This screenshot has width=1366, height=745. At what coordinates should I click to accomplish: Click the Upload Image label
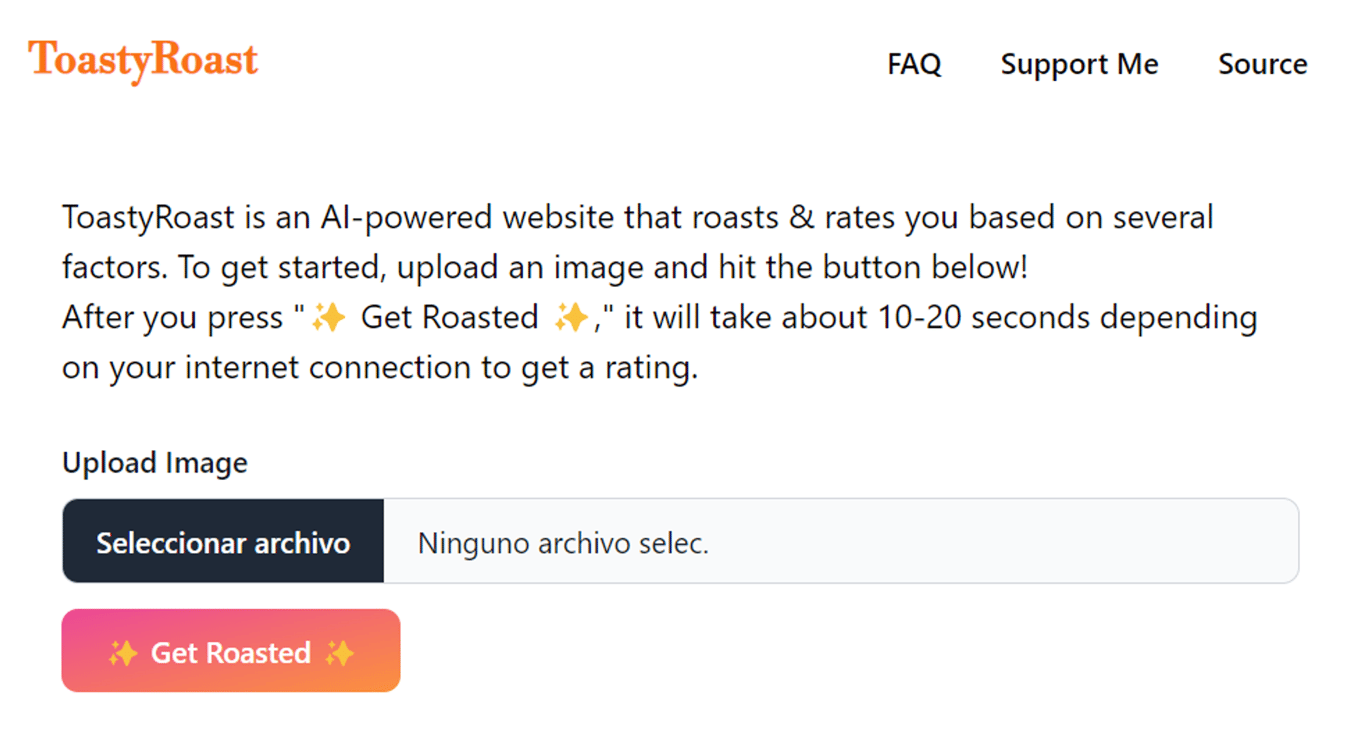pos(155,463)
